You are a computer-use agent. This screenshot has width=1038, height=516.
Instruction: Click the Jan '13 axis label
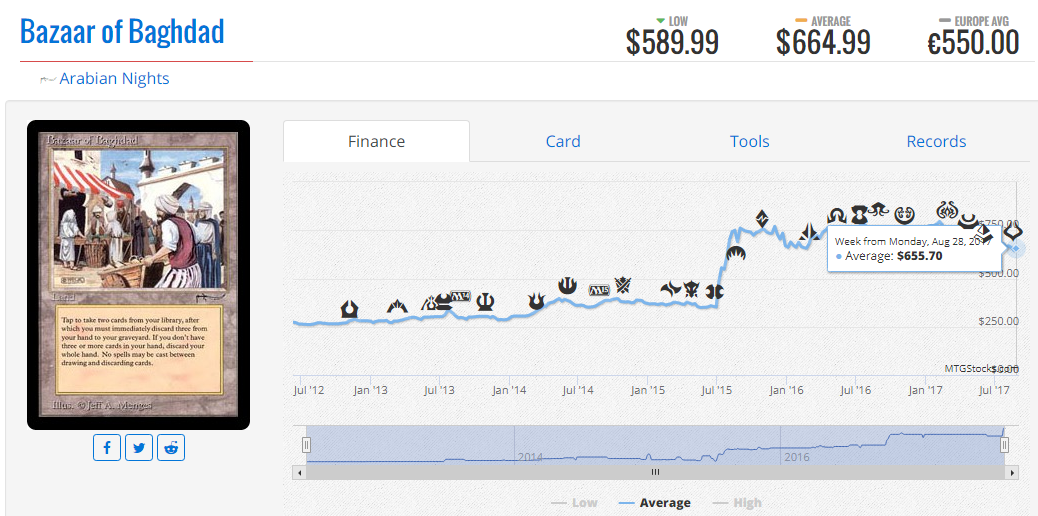(371, 390)
